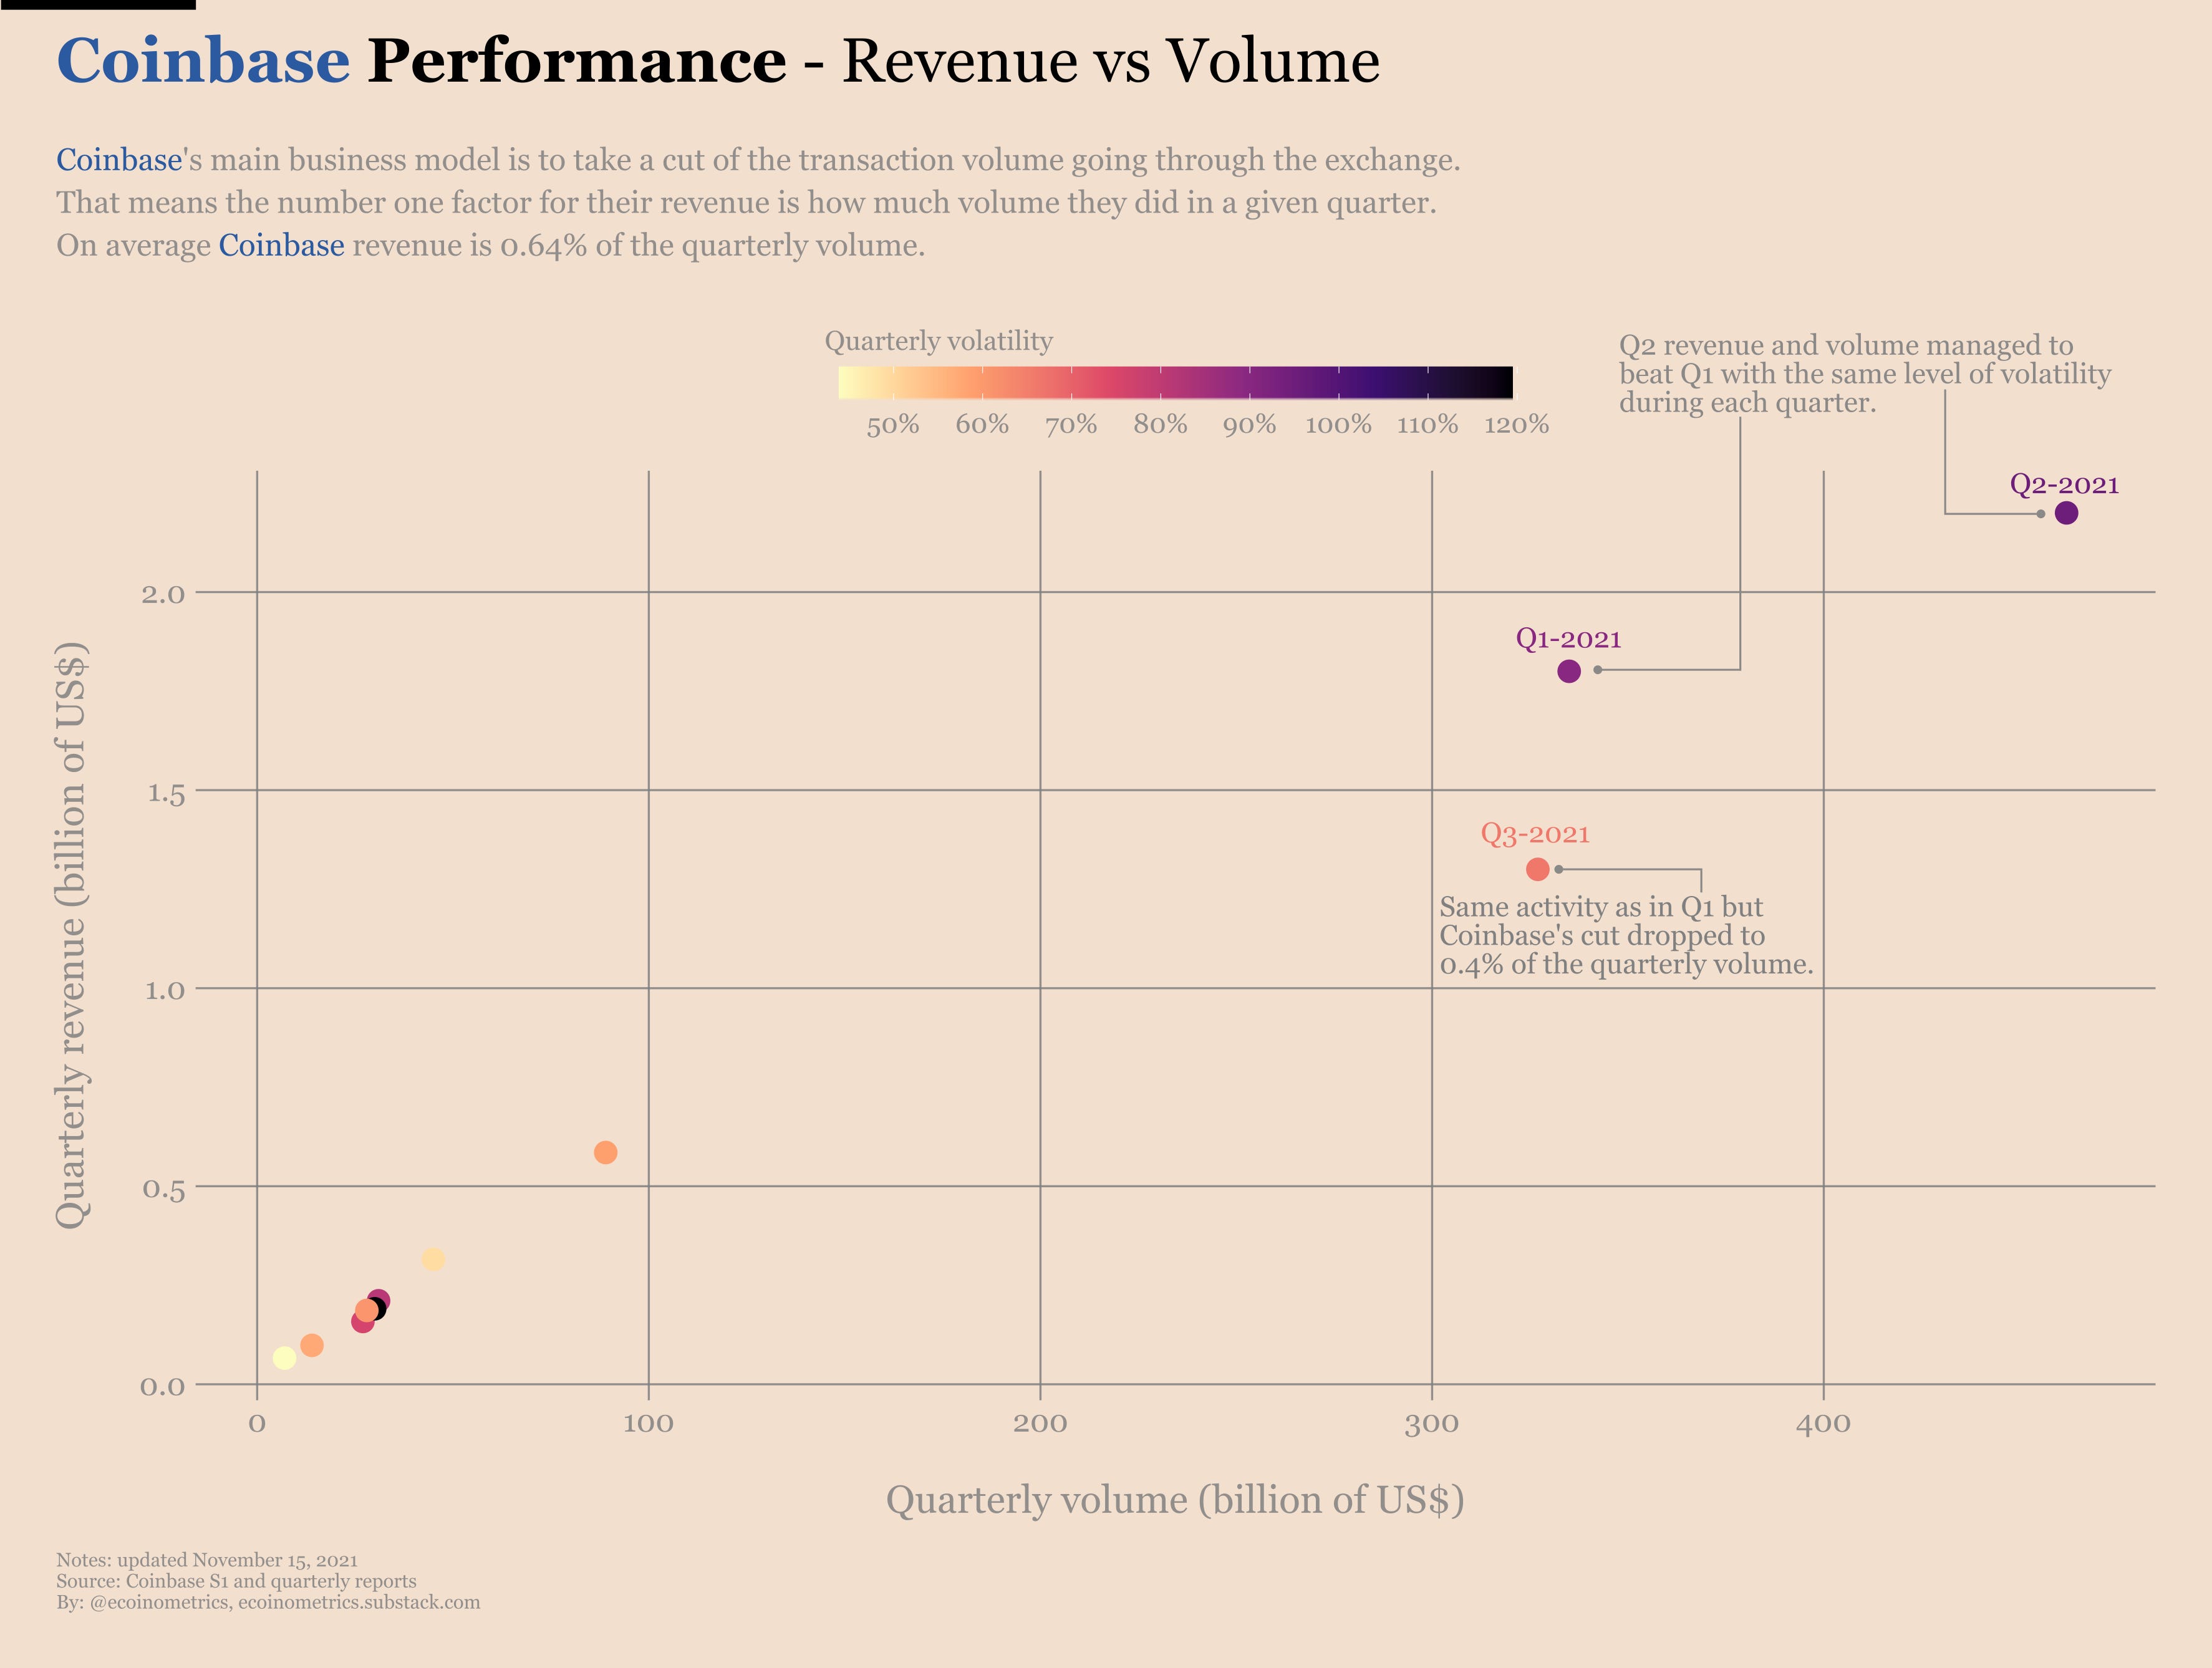Click the Q1-2021 data point
This screenshot has width=2212, height=1668.
[x=1569, y=671]
